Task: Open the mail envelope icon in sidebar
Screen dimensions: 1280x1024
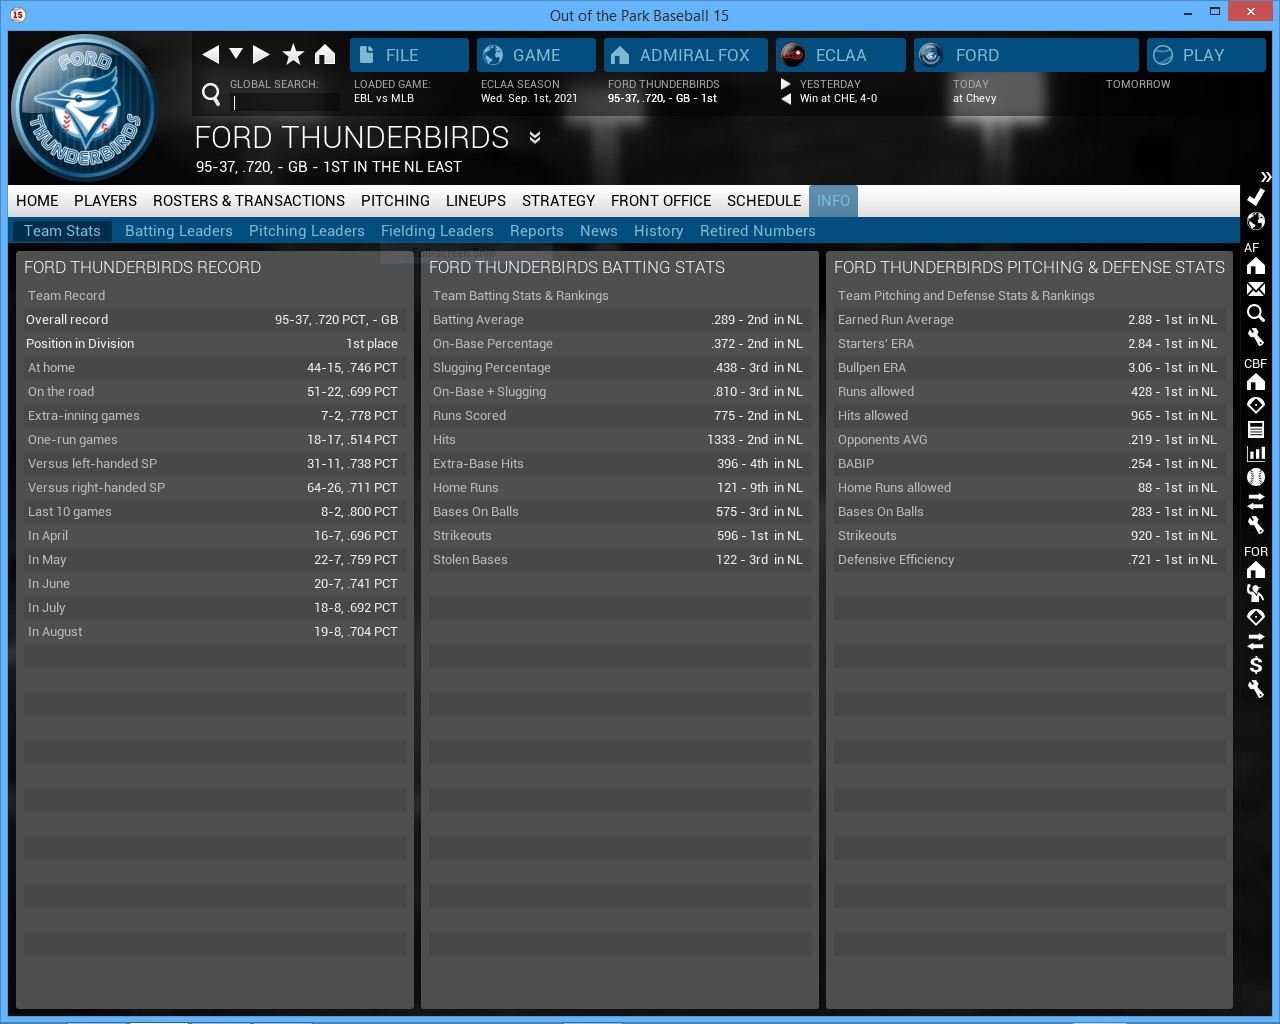Action: pyautogui.click(x=1256, y=289)
